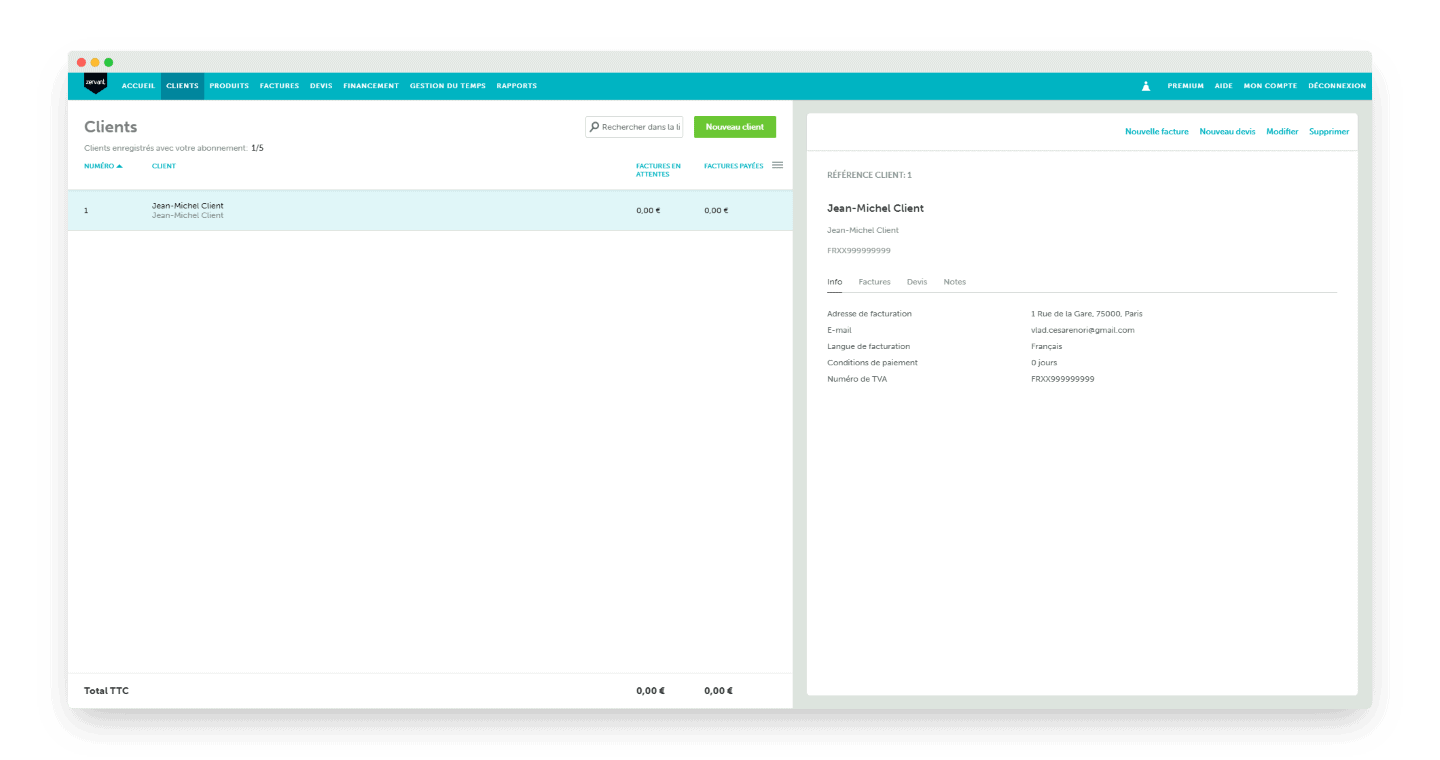Open Factures in the top navigation bar
The image size is (1440, 760).
point(279,86)
